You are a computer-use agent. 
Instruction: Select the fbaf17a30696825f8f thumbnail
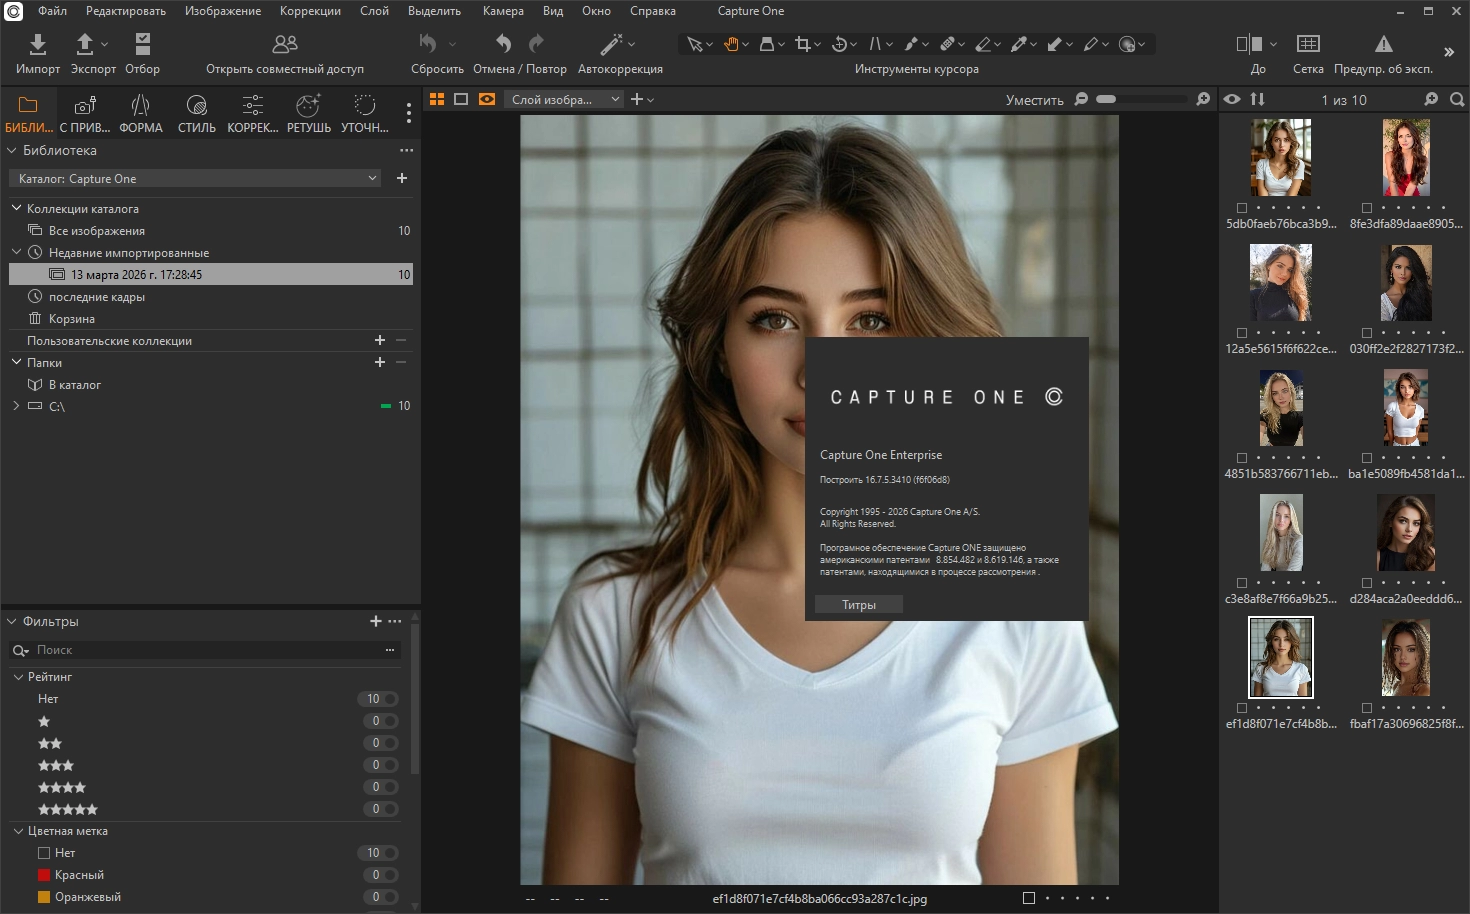1405,658
